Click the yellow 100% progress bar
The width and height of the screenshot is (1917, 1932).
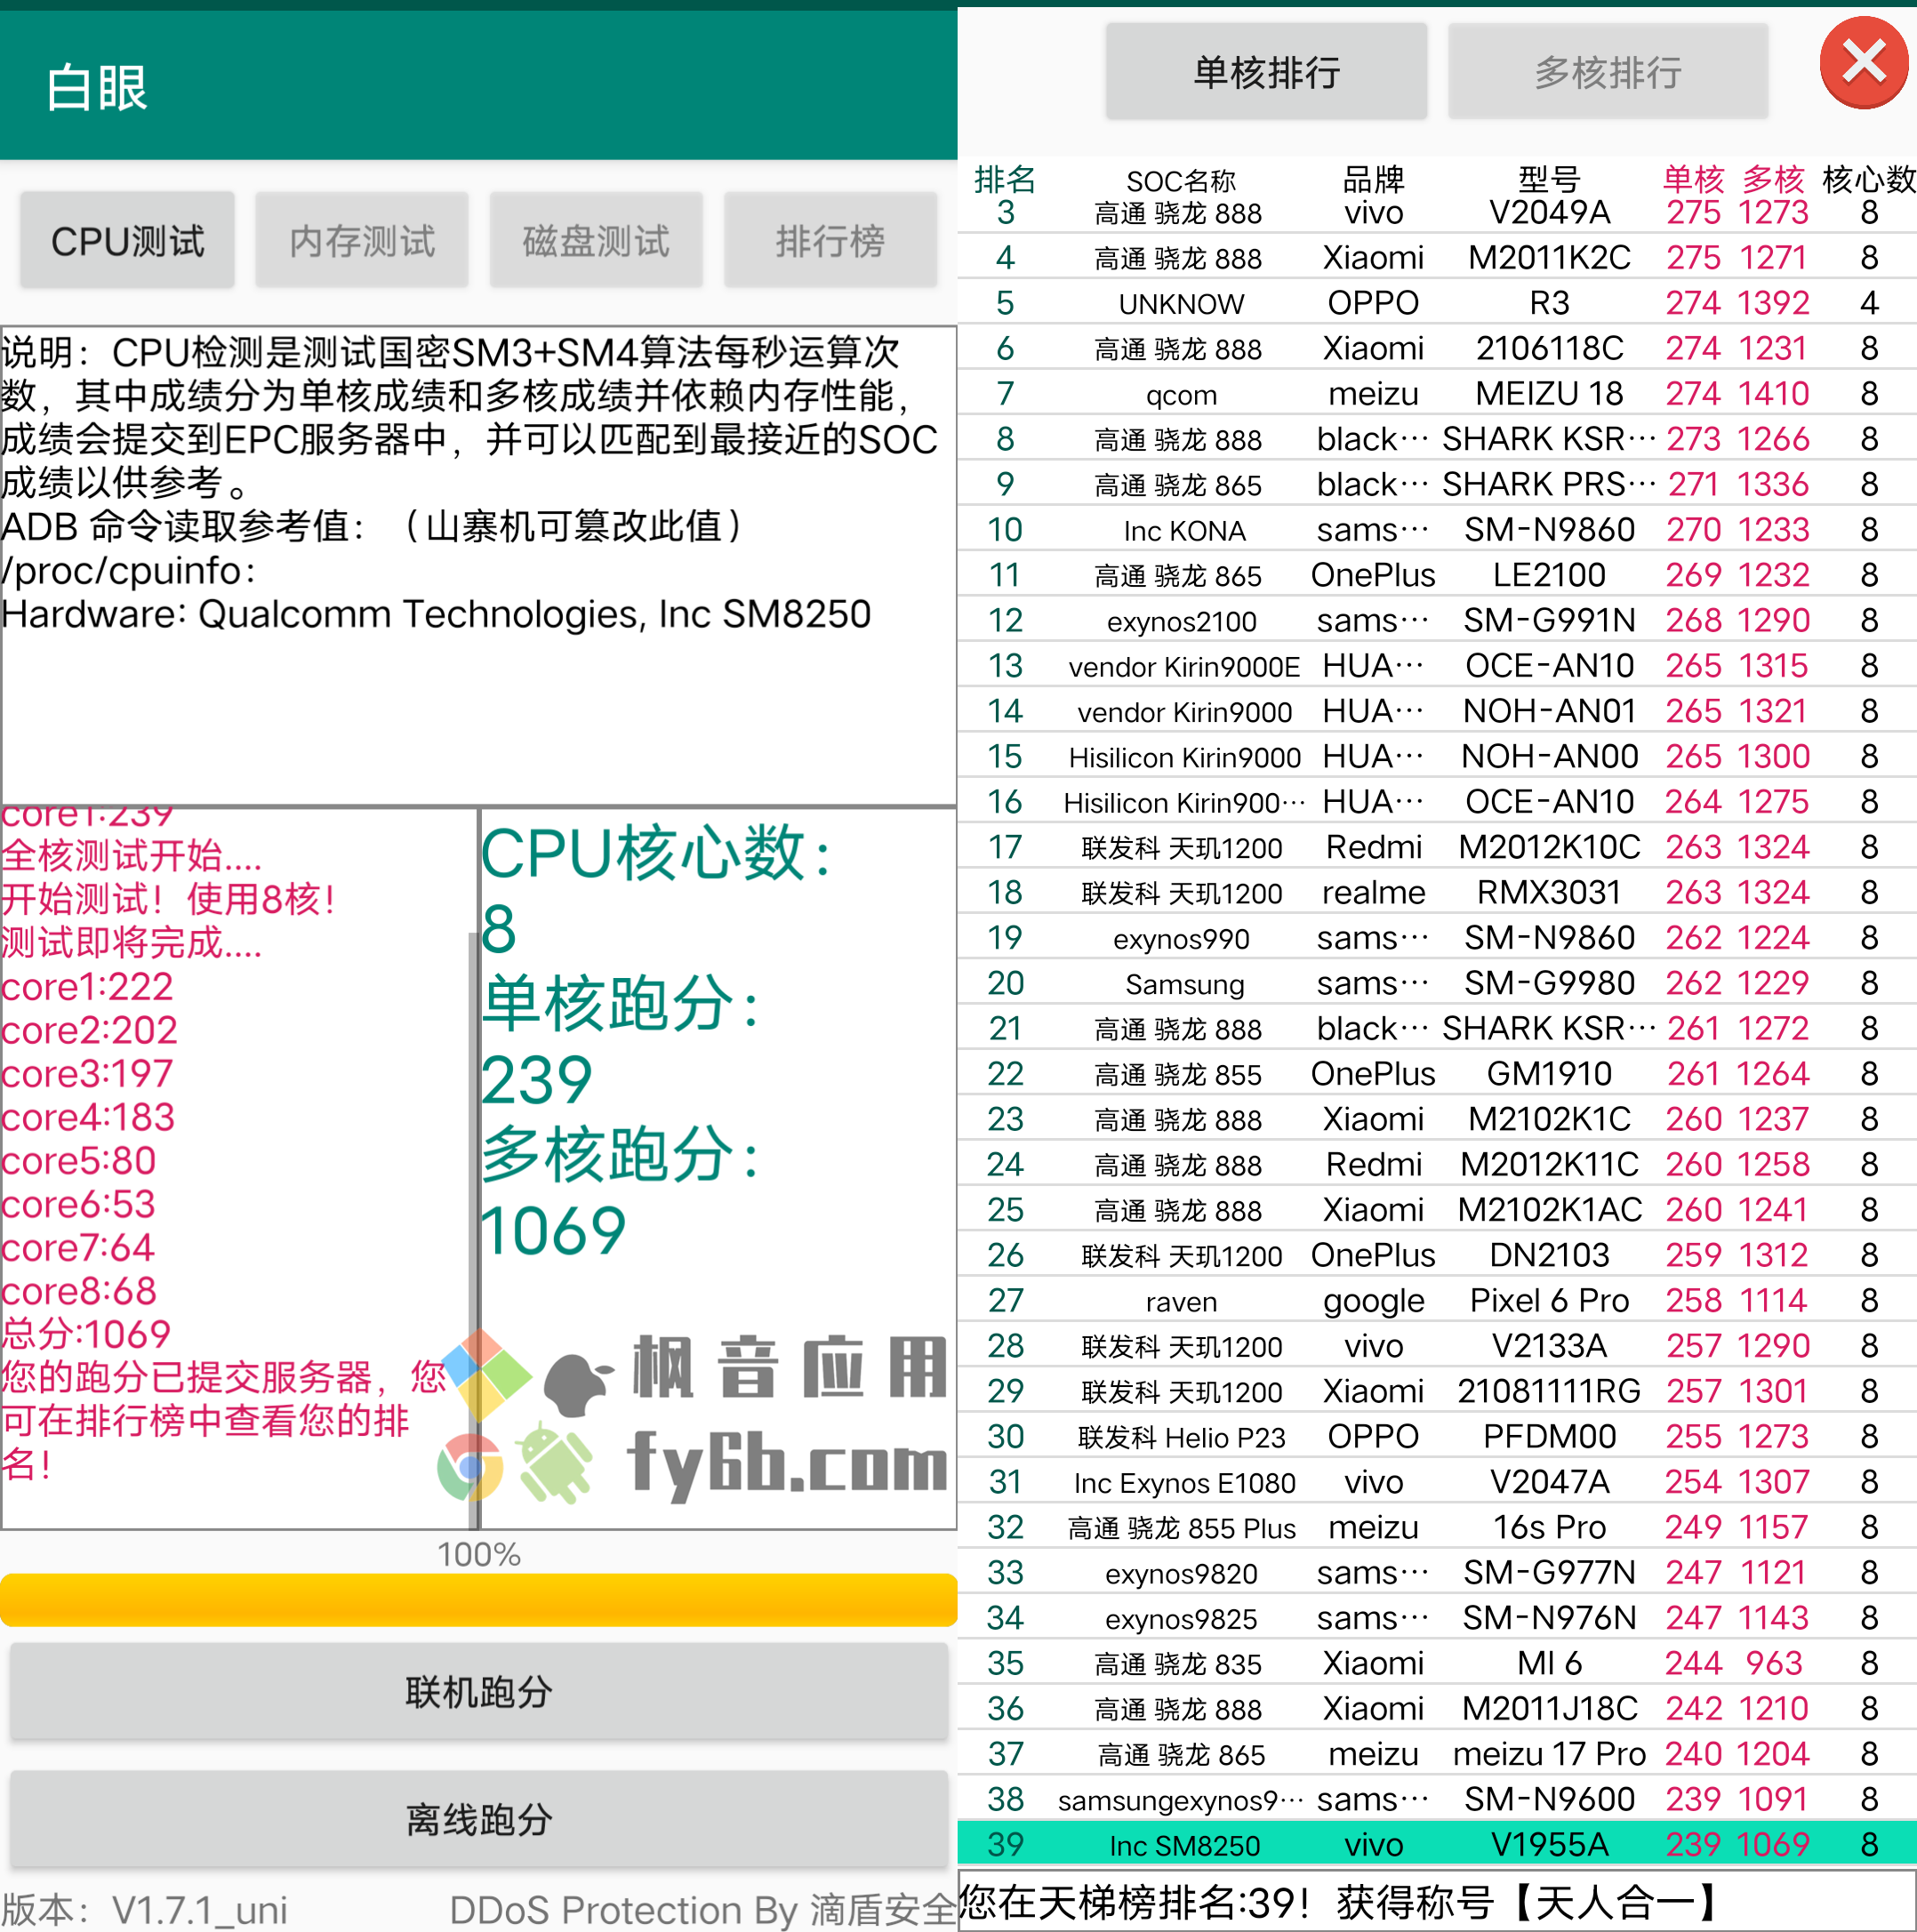[479, 1600]
